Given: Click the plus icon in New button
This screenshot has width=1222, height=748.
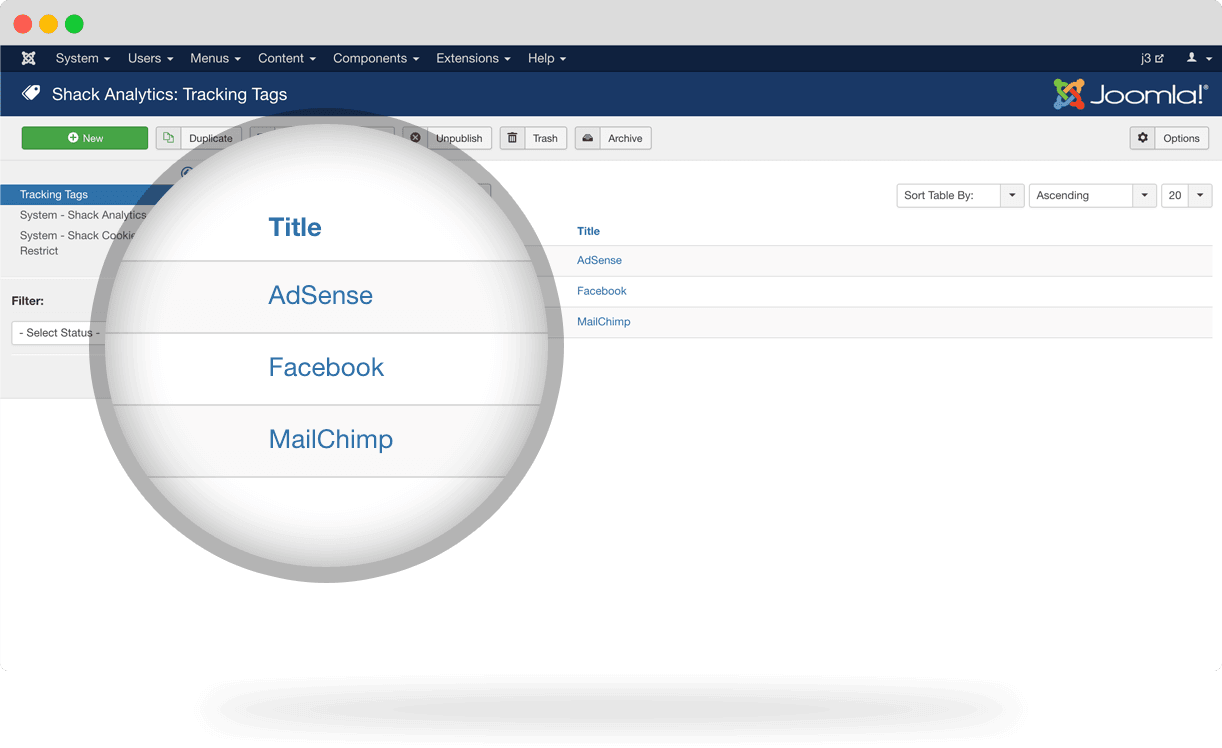Looking at the screenshot, I should 73,138.
